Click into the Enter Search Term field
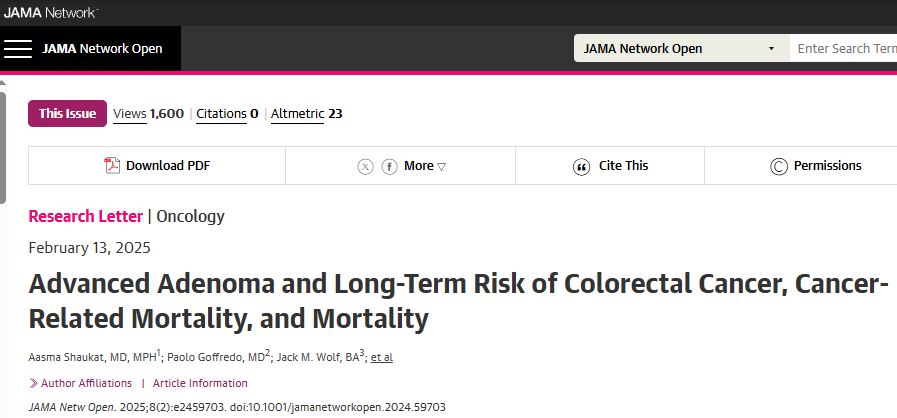897x418 pixels. [x=843, y=49]
